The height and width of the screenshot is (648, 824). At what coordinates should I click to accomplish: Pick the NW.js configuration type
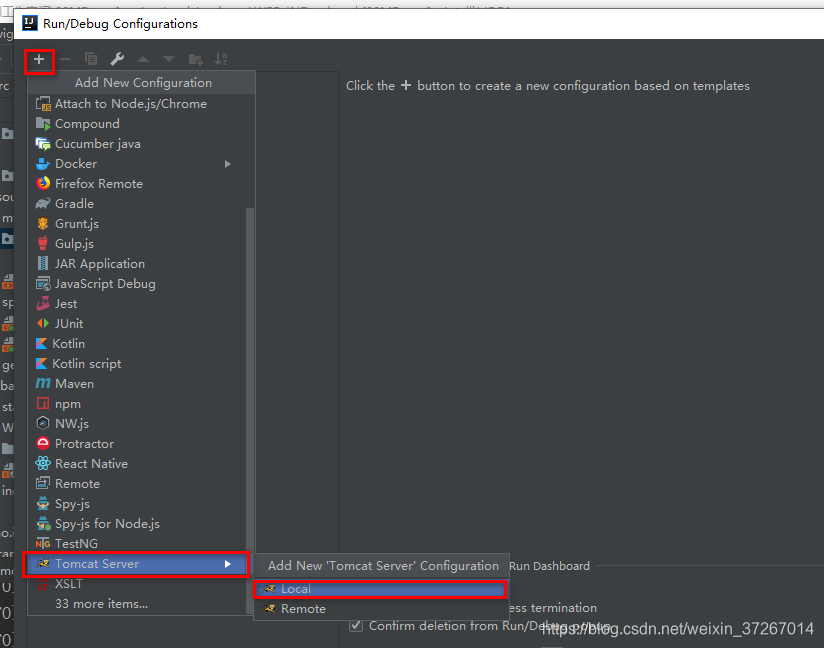tap(137, 424)
